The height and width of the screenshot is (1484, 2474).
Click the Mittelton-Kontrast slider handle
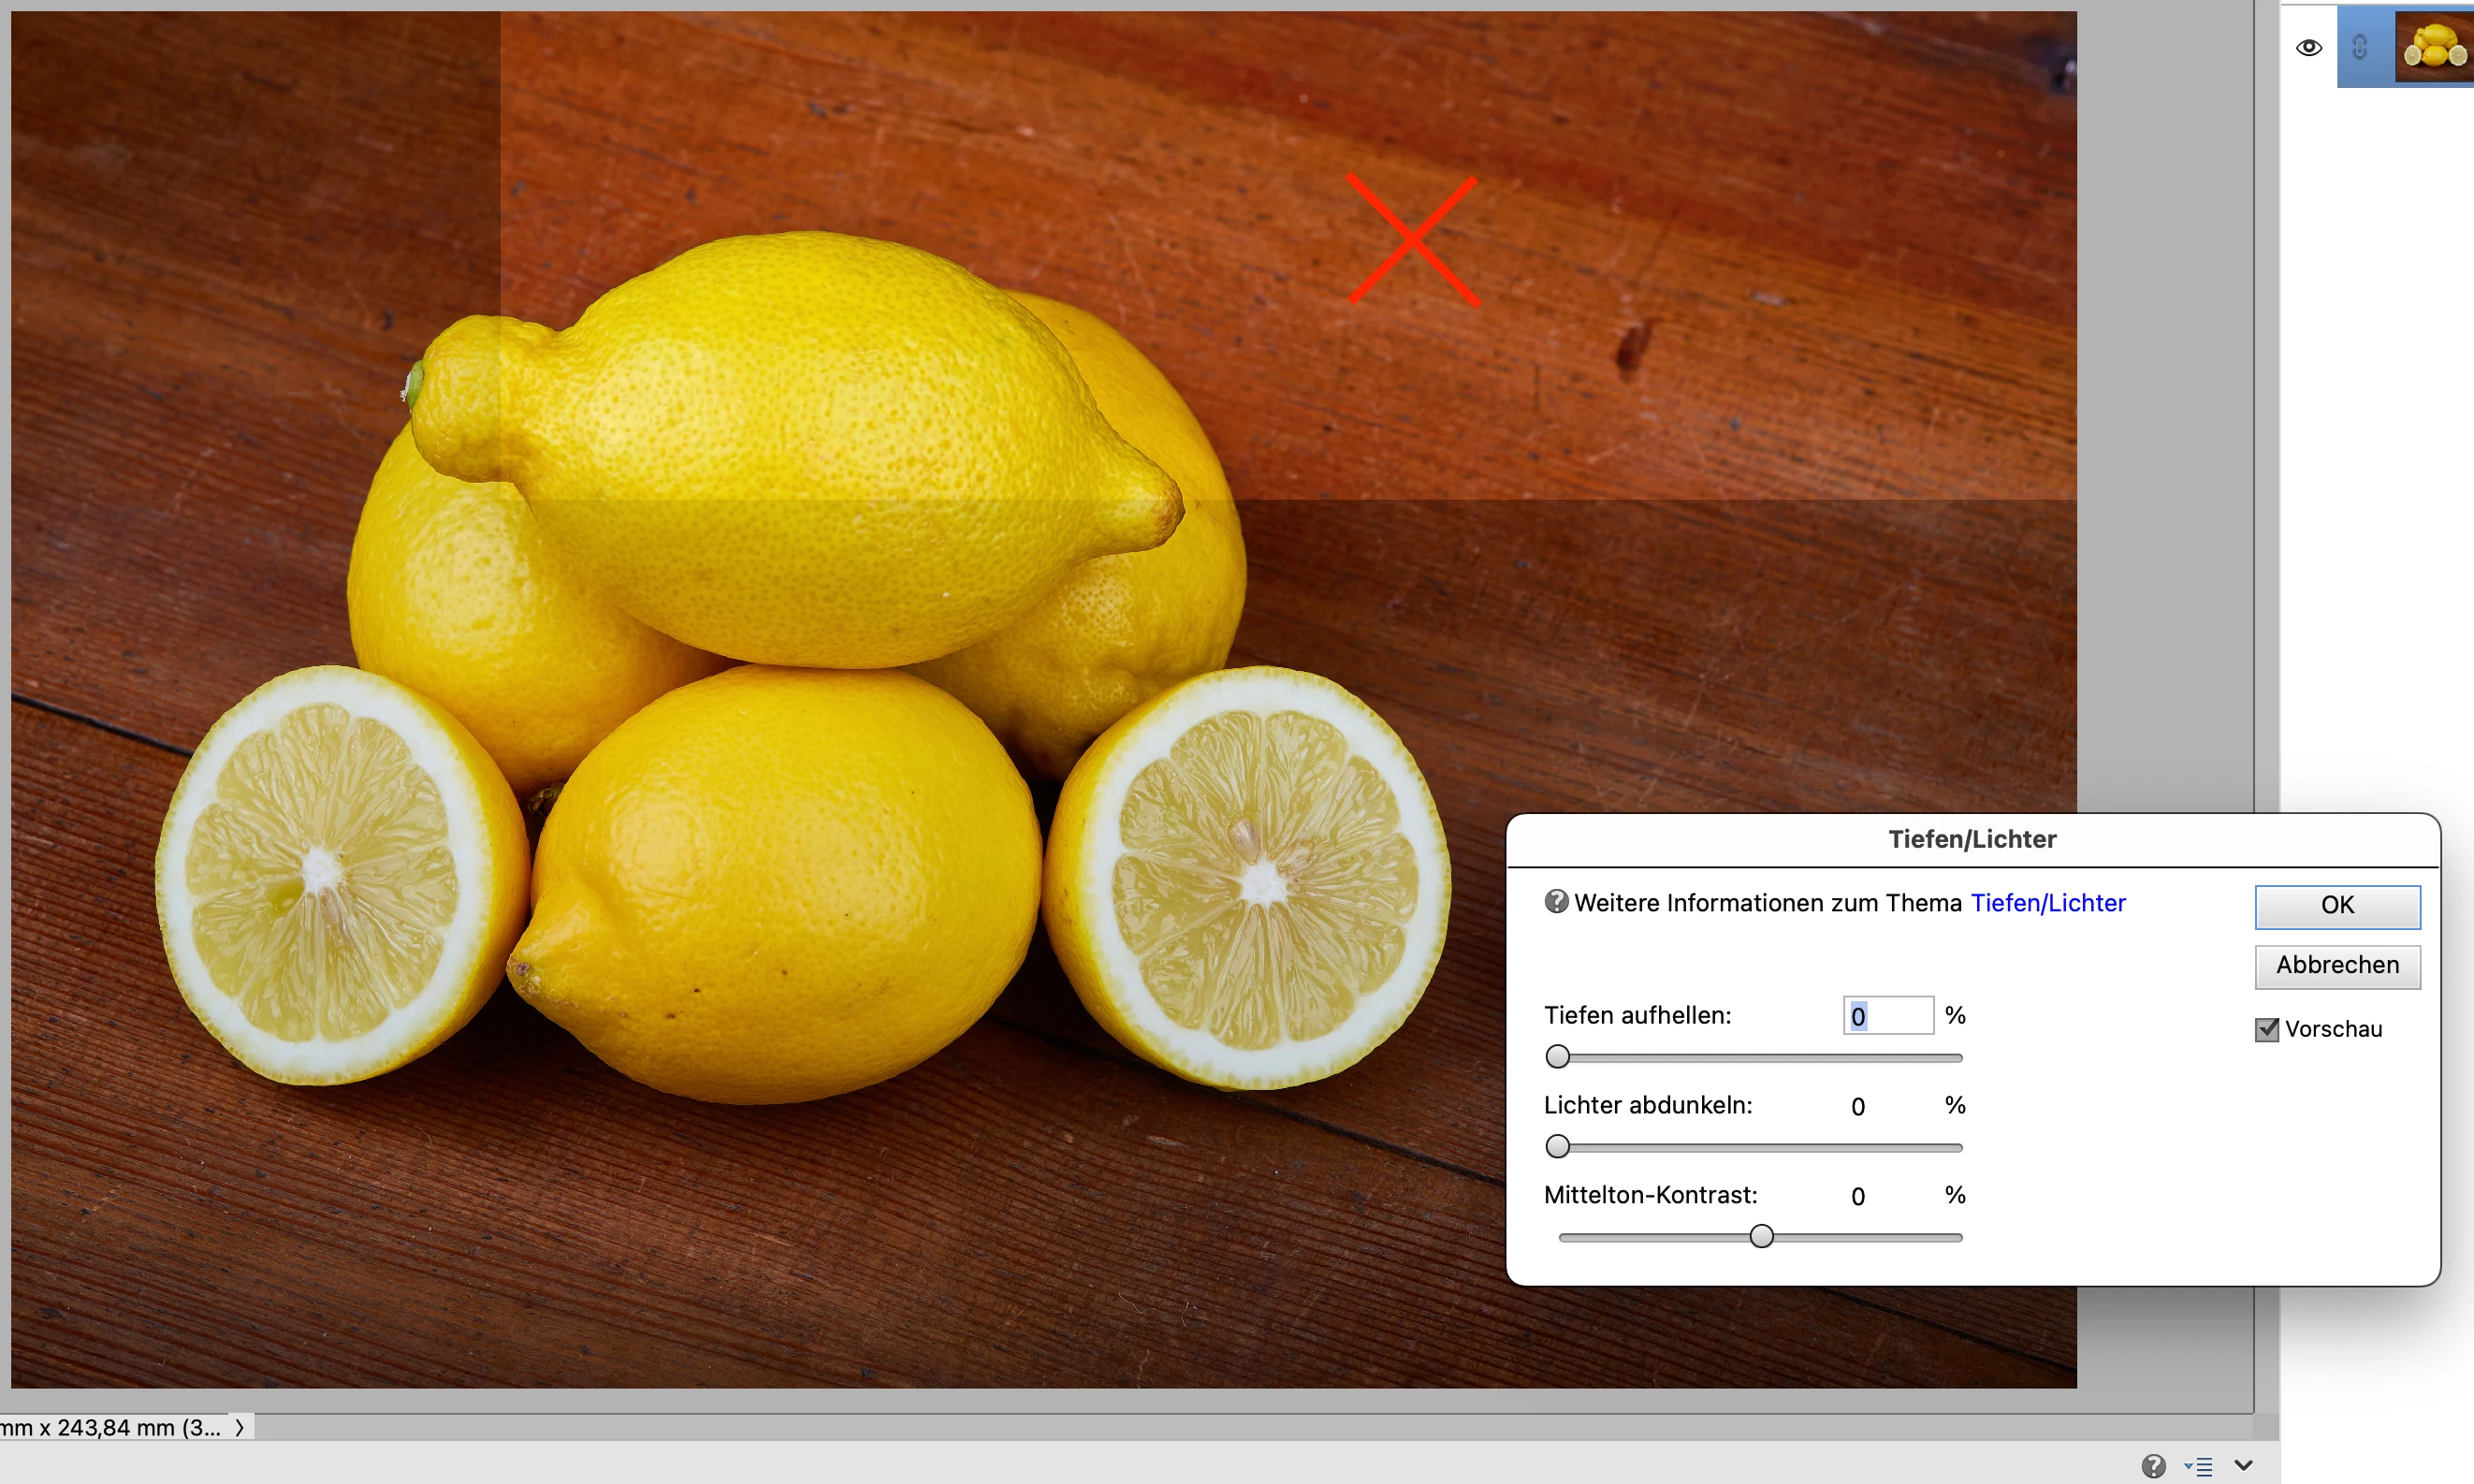pos(1761,1237)
